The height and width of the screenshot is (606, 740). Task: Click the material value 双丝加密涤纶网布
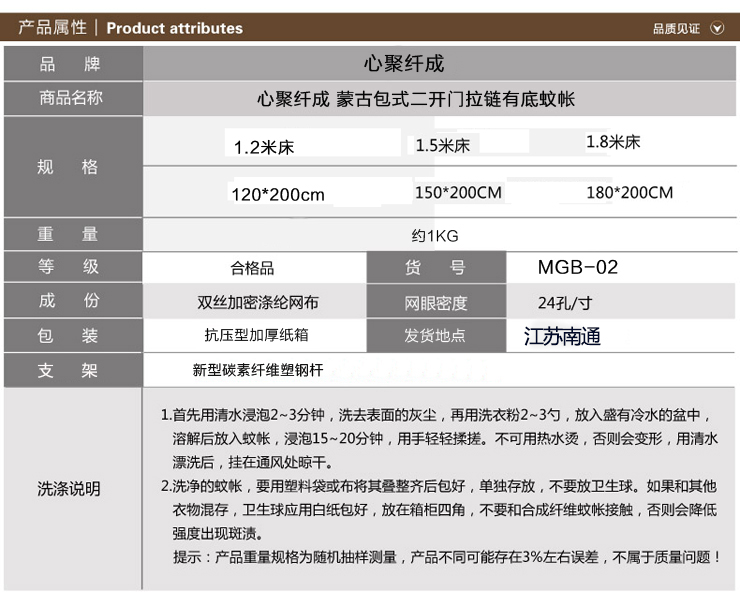(x=258, y=302)
